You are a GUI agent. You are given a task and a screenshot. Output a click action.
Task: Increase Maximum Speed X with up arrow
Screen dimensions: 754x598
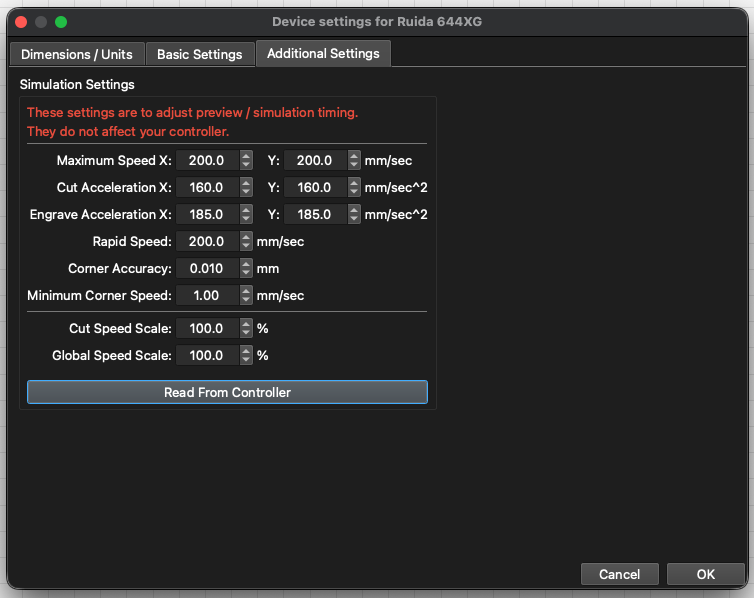(x=246, y=156)
